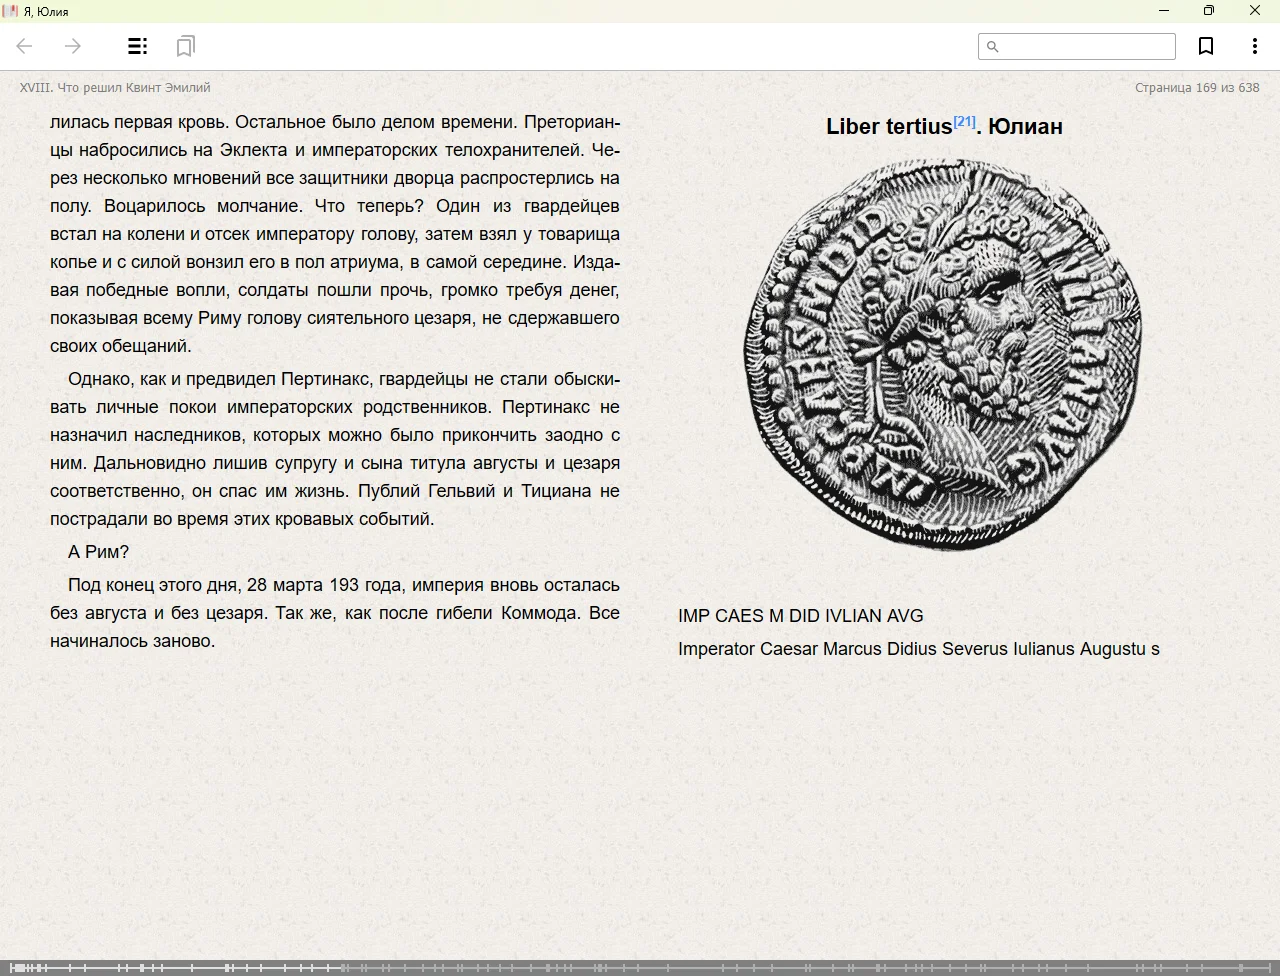The image size is (1280, 976).
Task: Show the bookmarks list panel
Action: (185, 46)
